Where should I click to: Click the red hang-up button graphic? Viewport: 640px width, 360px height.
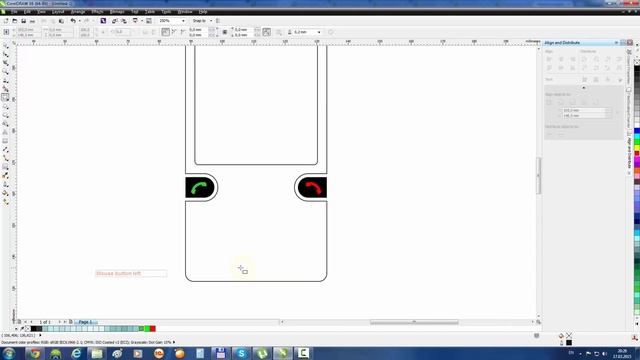pos(312,187)
